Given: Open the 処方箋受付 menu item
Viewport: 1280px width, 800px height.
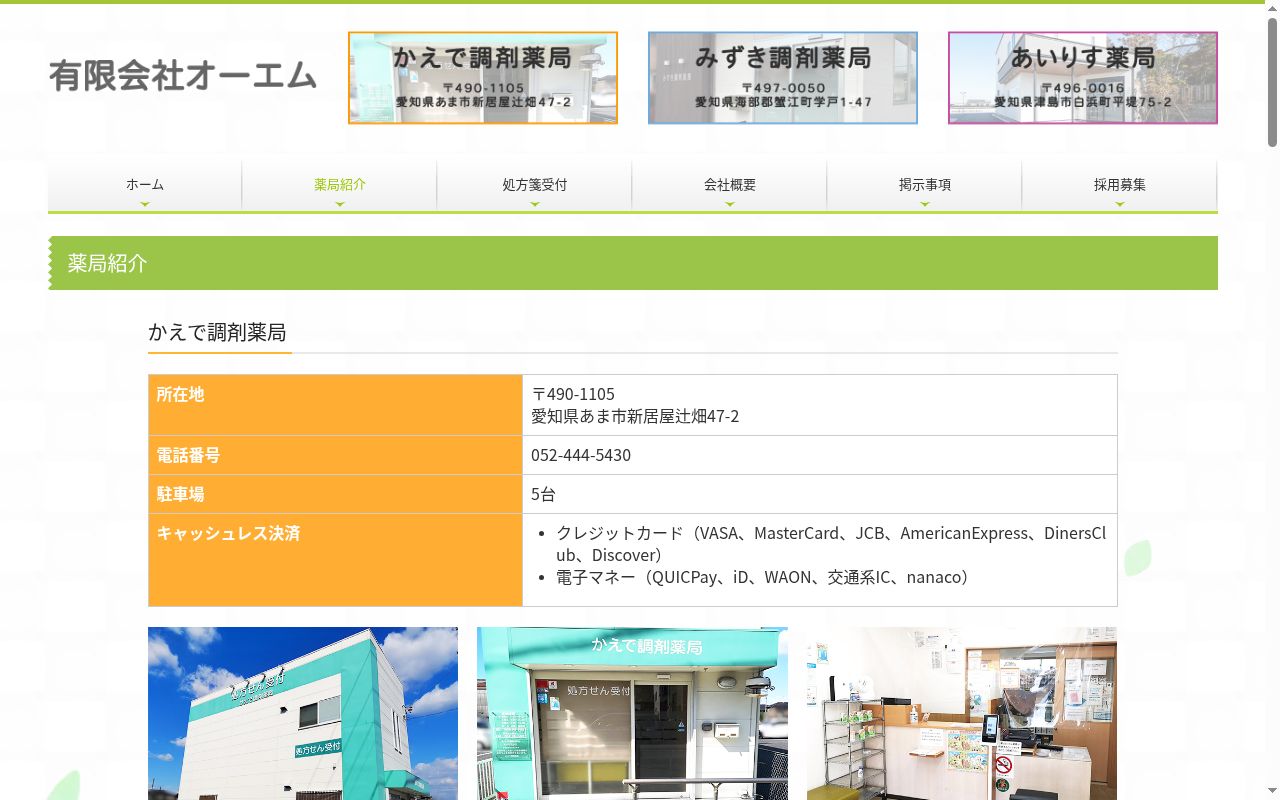Looking at the screenshot, I should click(535, 185).
